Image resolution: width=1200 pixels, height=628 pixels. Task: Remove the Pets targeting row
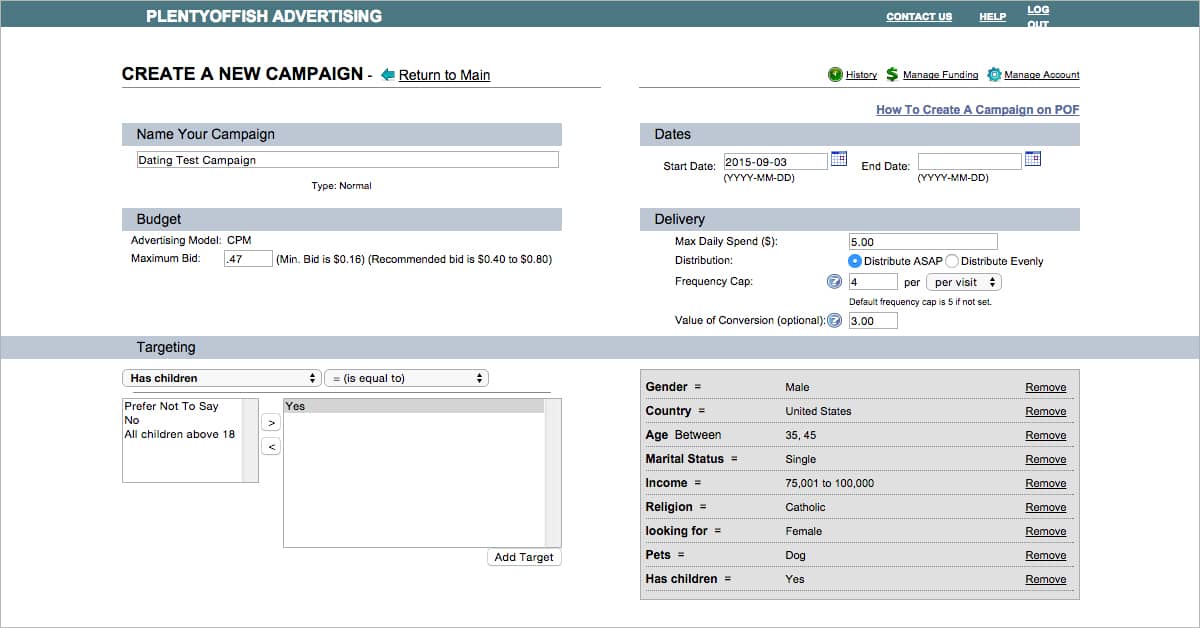coord(1046,555)
